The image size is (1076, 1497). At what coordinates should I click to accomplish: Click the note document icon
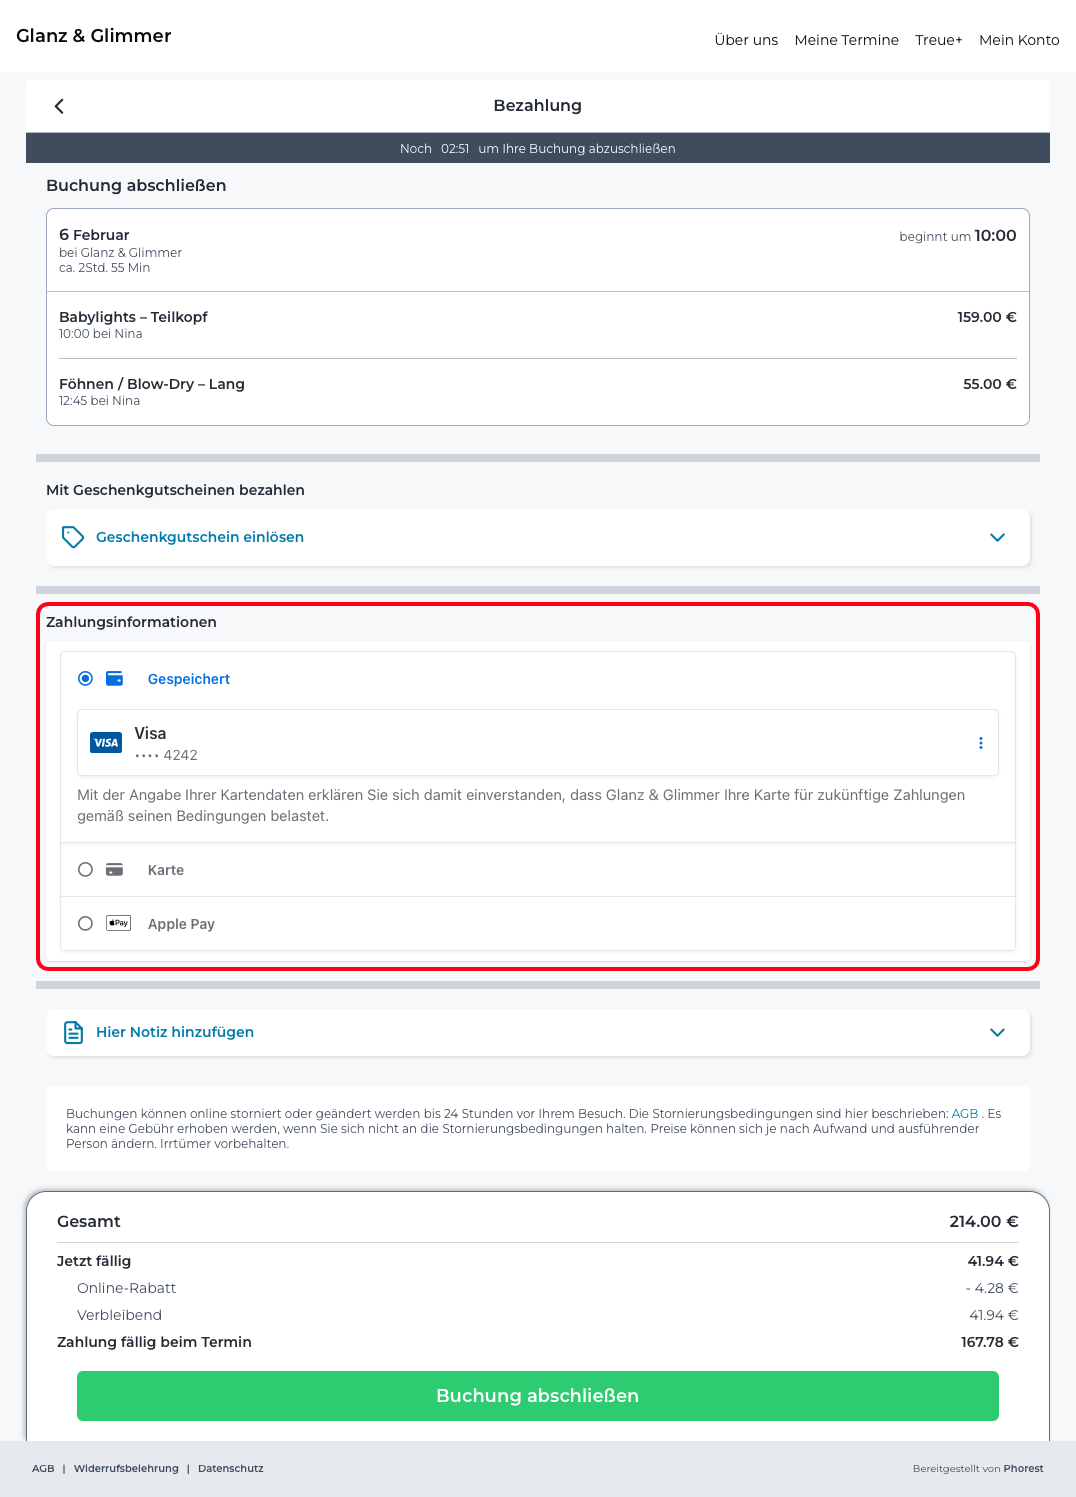[x=73, y=1032]
